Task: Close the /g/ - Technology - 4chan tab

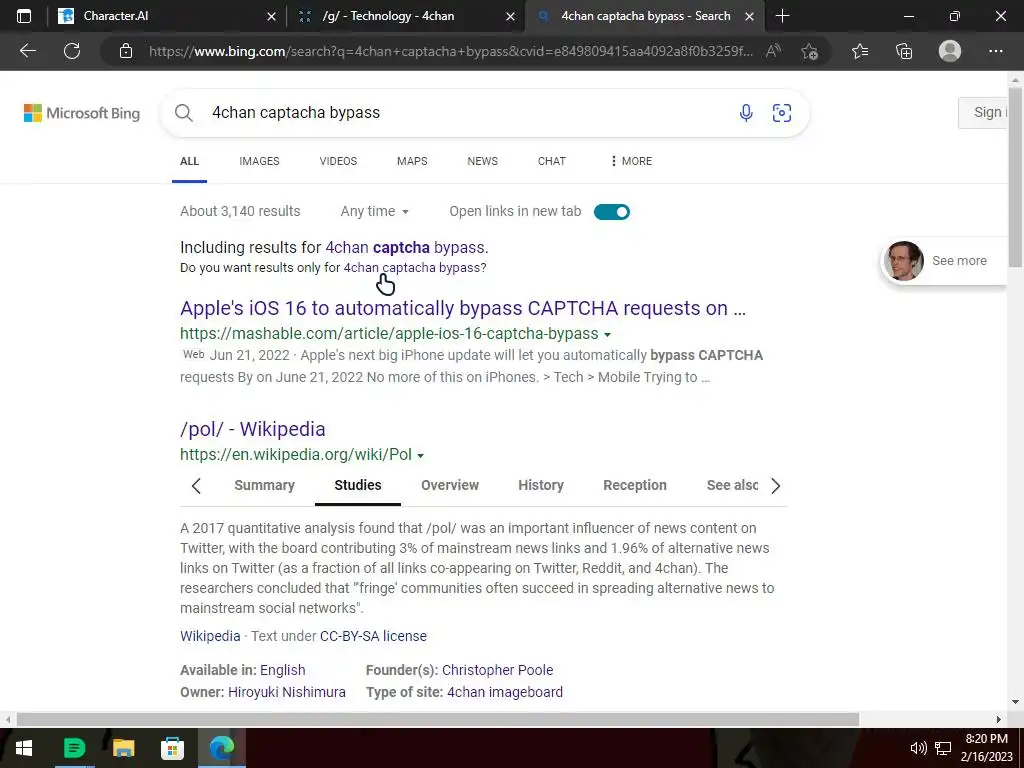Action: [x=511, y=16]
